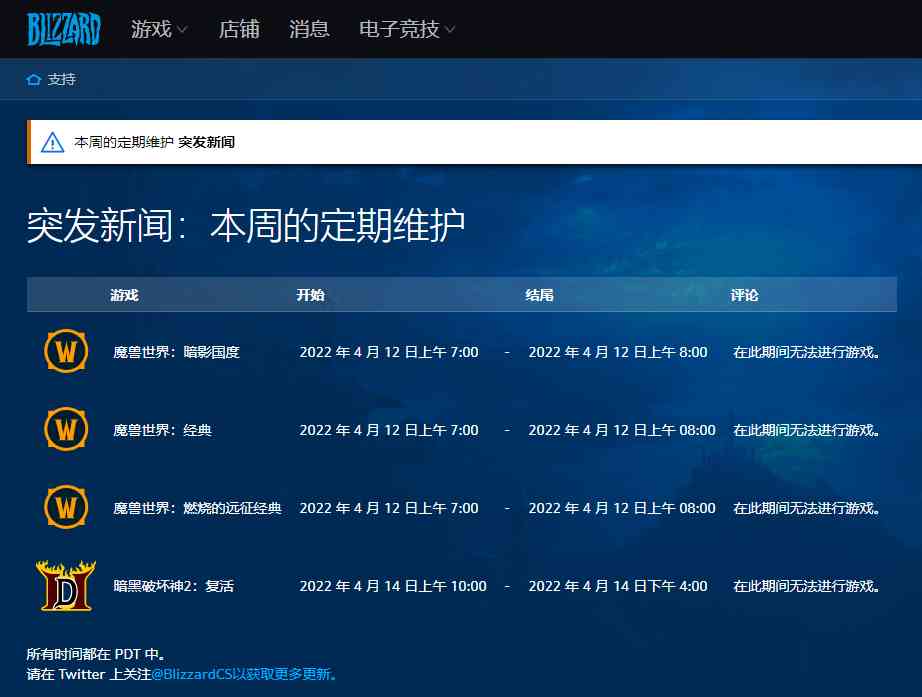Click the 暗影国度 row comment 在此期间无法进行游戏
Image resolution: width=922 pixels, height=697 pixels.
pos(806,352)
